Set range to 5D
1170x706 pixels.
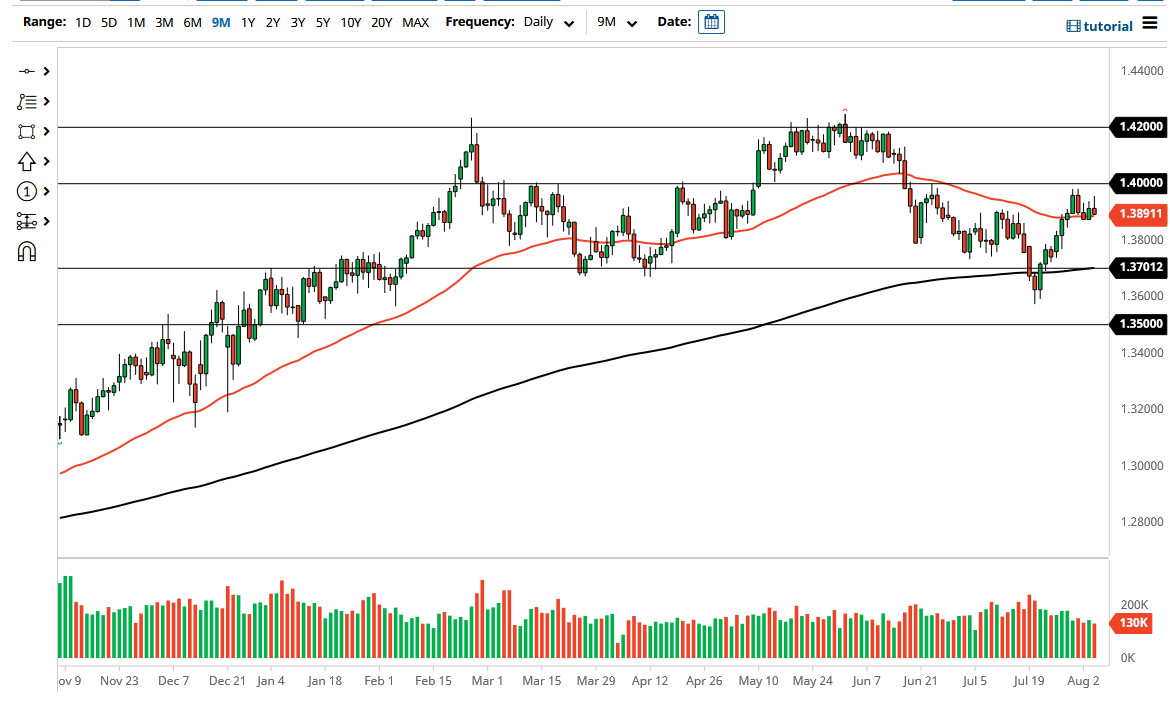[109, 22]
